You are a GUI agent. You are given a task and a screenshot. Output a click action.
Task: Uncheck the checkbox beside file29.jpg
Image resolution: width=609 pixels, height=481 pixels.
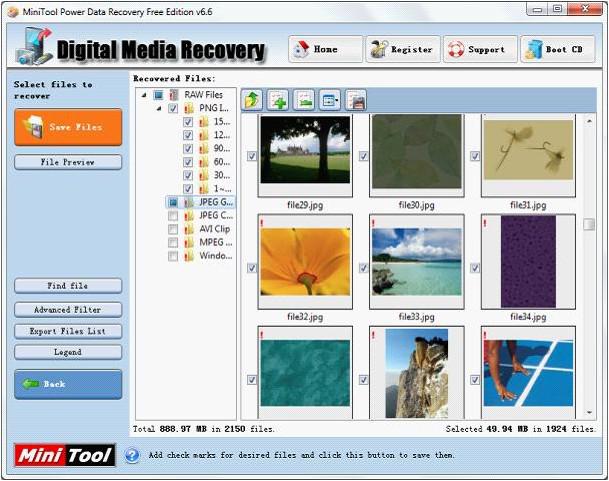click(x=252, y=156)
